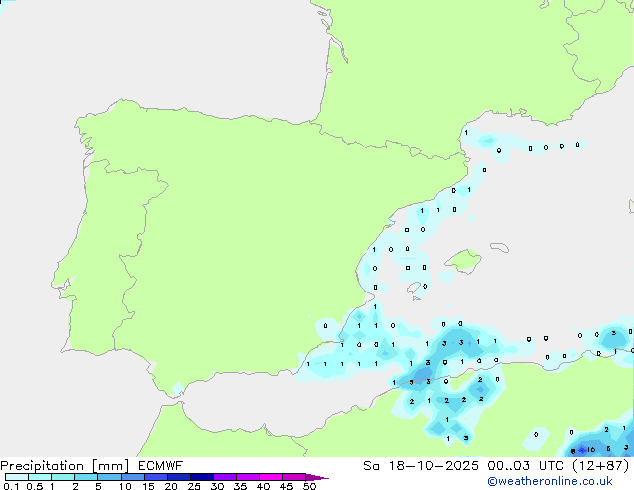Pick the legend swatch between 1 and 2
The image size is (634, 490).
click(63, 477)
